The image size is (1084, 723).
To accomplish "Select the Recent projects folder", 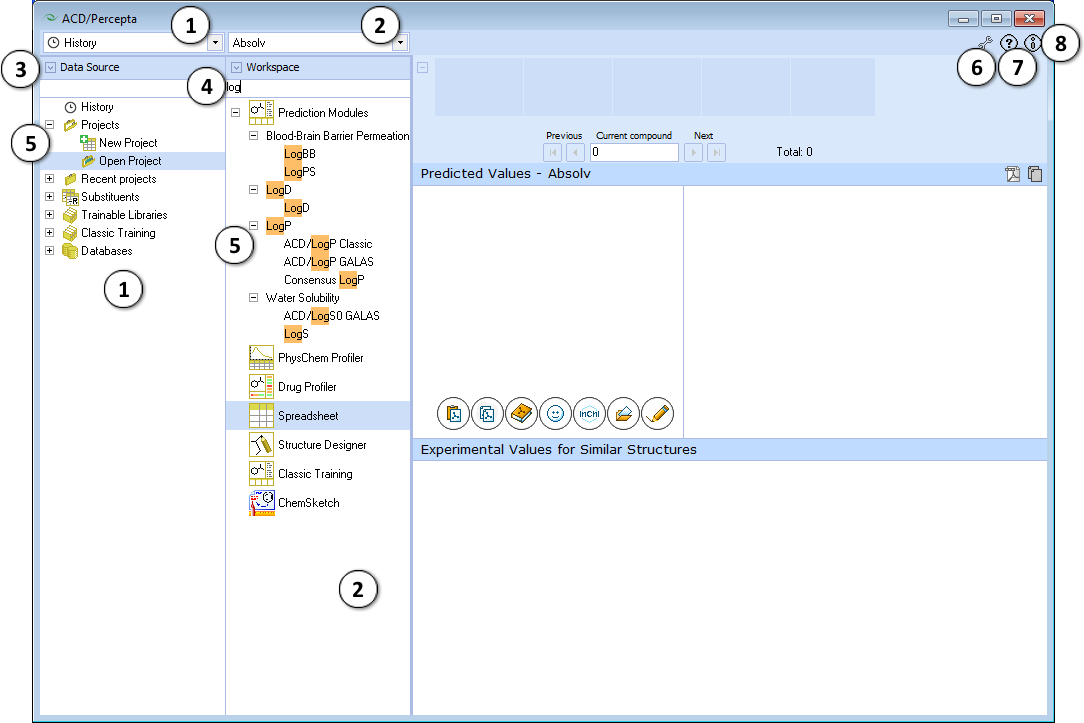I will [x=111, y=179].
